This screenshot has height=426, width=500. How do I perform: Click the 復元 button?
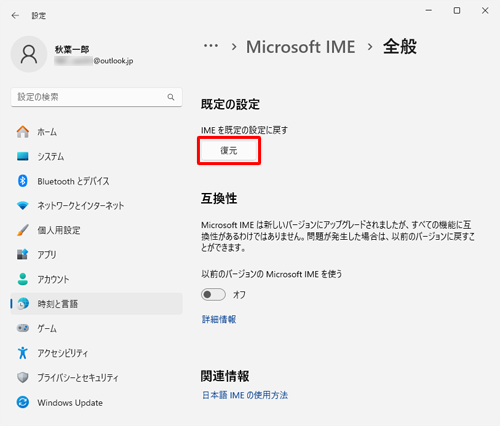(x=229, y=150)
